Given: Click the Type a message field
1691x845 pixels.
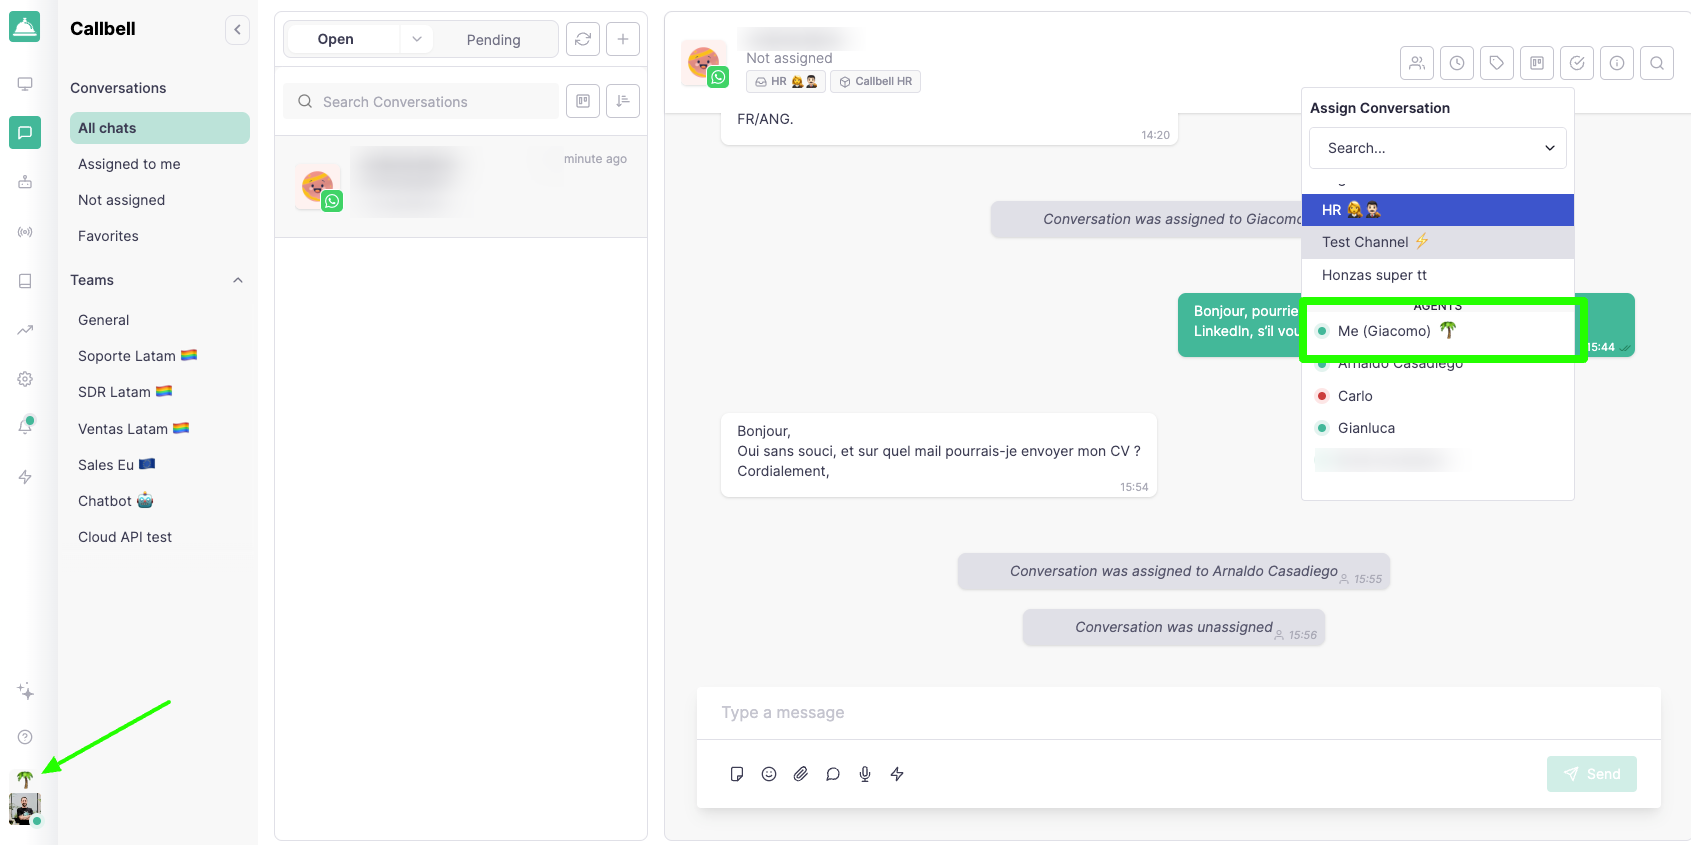Looking at the screenshot, I should (1178, 713).
